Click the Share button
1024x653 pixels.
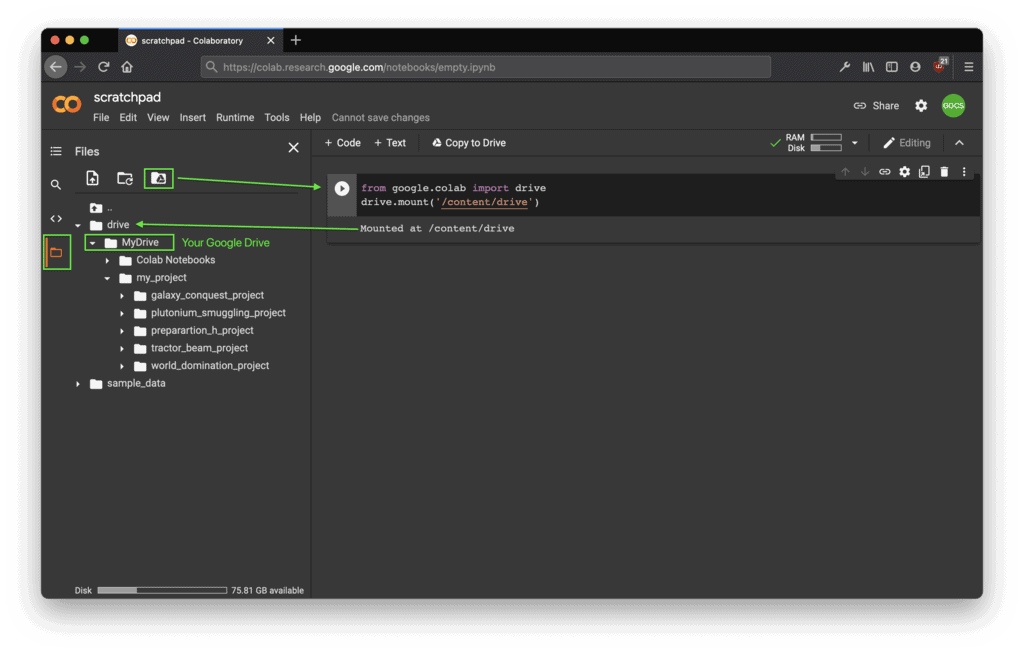click(876, 106)
